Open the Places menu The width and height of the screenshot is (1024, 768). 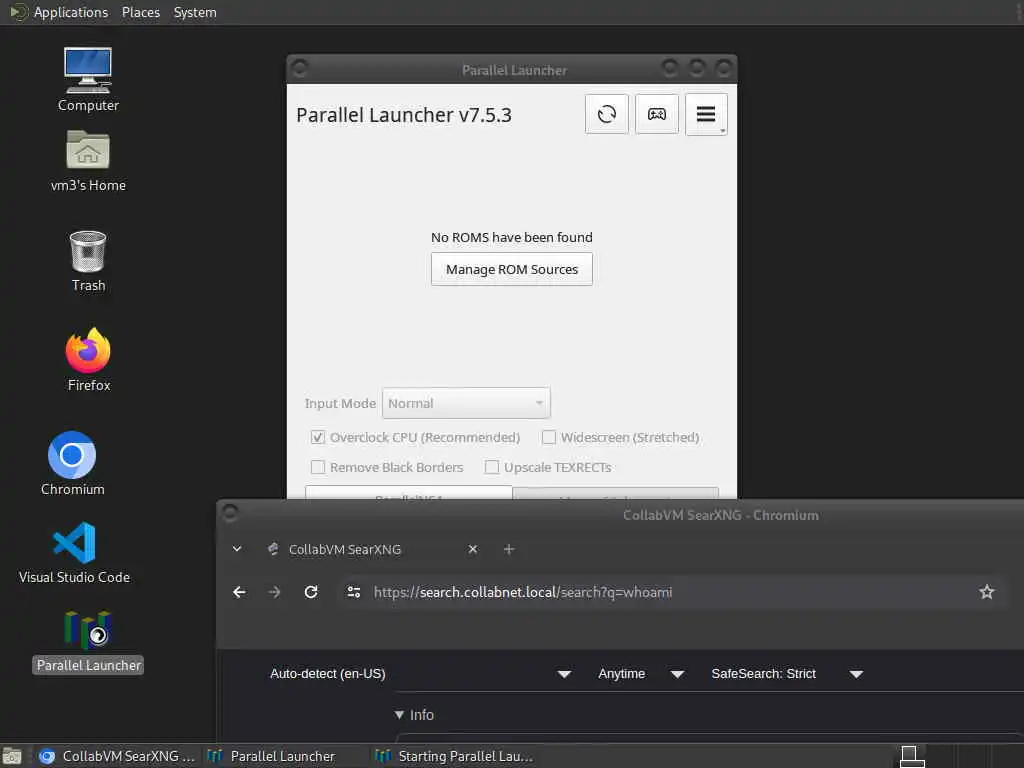(x=140, y=12)
